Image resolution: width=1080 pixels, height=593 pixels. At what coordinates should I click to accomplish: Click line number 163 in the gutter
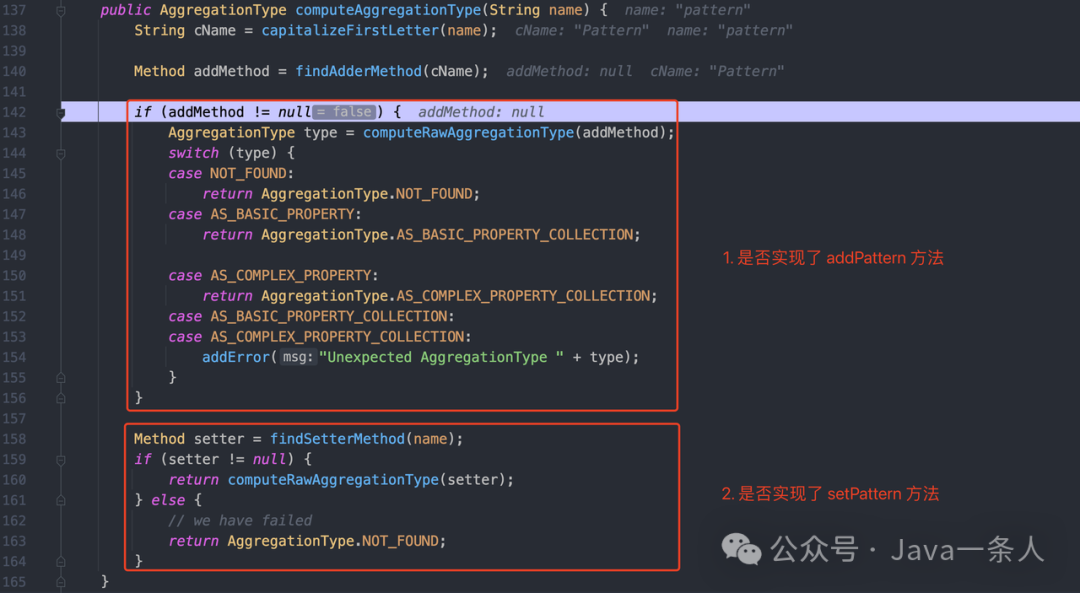pyautogui.click(x=14, y=541)
